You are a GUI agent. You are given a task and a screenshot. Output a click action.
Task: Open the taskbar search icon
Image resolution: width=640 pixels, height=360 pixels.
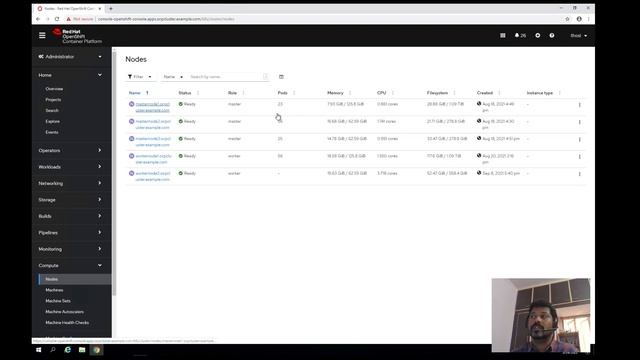pyautogui.click(x=53, y=350)
